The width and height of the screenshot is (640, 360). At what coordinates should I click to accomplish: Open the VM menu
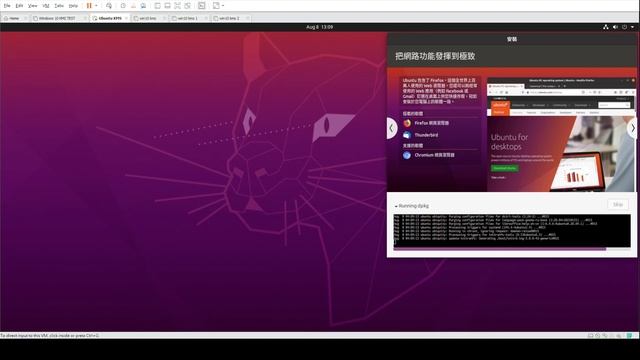(x=46, y=6)
